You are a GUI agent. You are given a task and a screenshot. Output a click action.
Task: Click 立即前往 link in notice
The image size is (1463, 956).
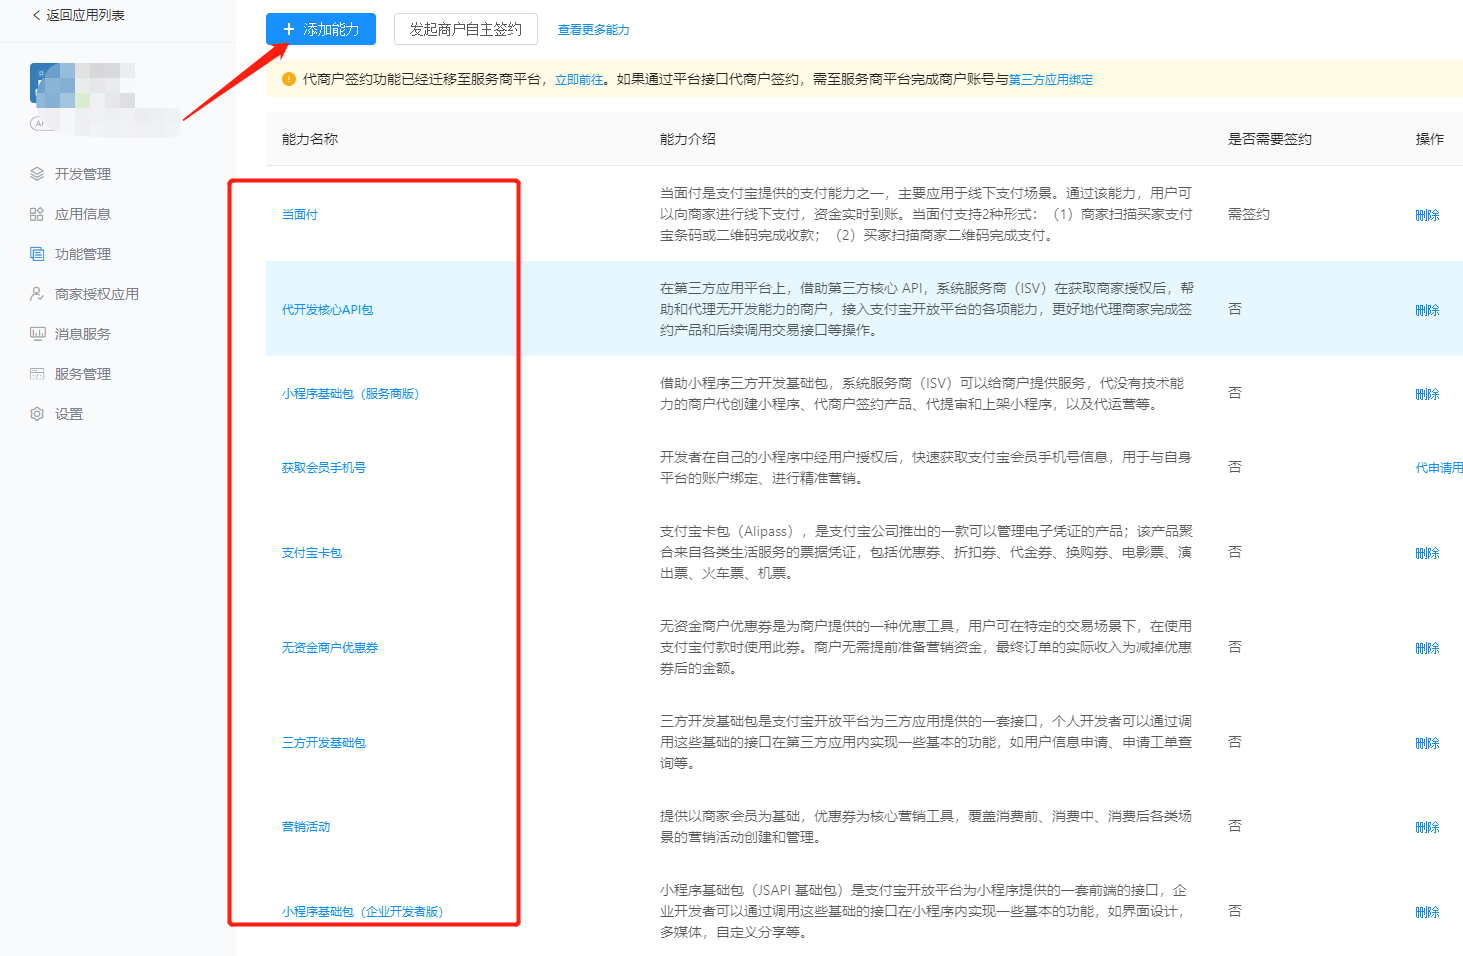[580, 80]
